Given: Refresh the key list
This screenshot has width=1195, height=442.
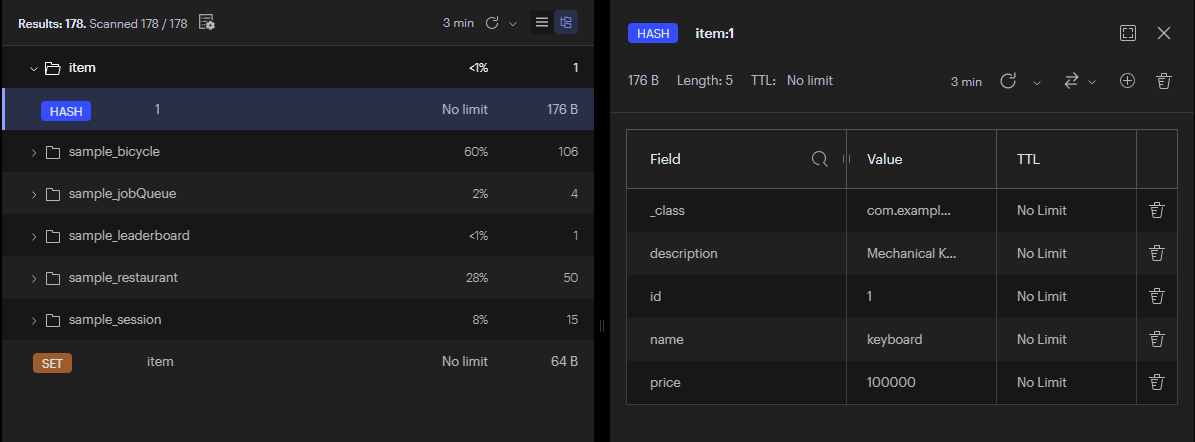Looking at the screenshot, I should point(492,23).
